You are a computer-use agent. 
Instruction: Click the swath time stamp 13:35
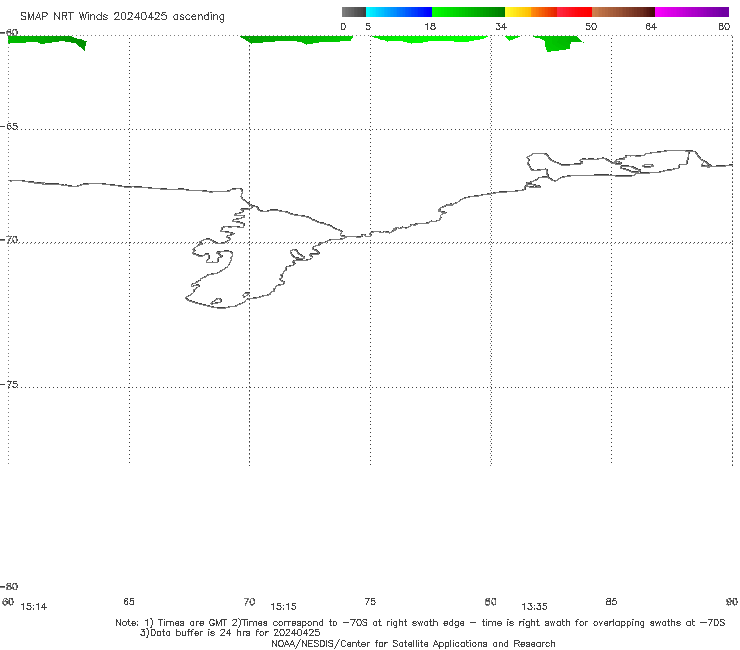click(x=534, y=607)
